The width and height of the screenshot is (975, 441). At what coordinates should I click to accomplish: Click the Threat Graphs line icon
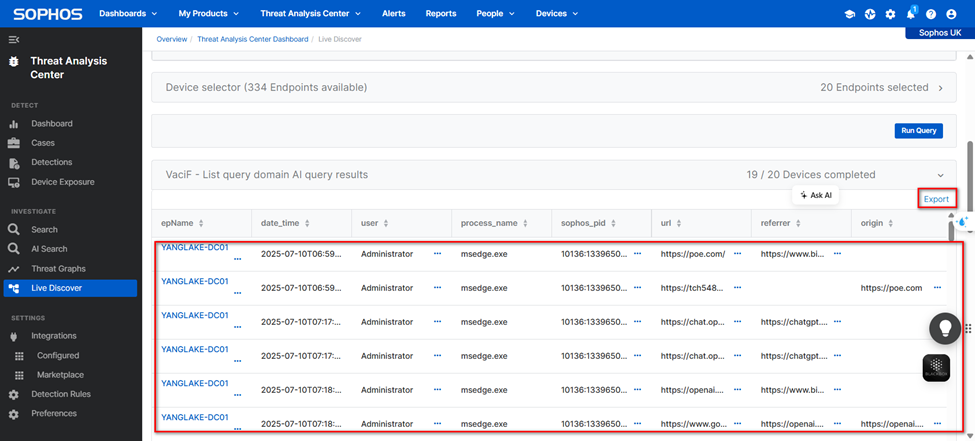tap(14, 269)
